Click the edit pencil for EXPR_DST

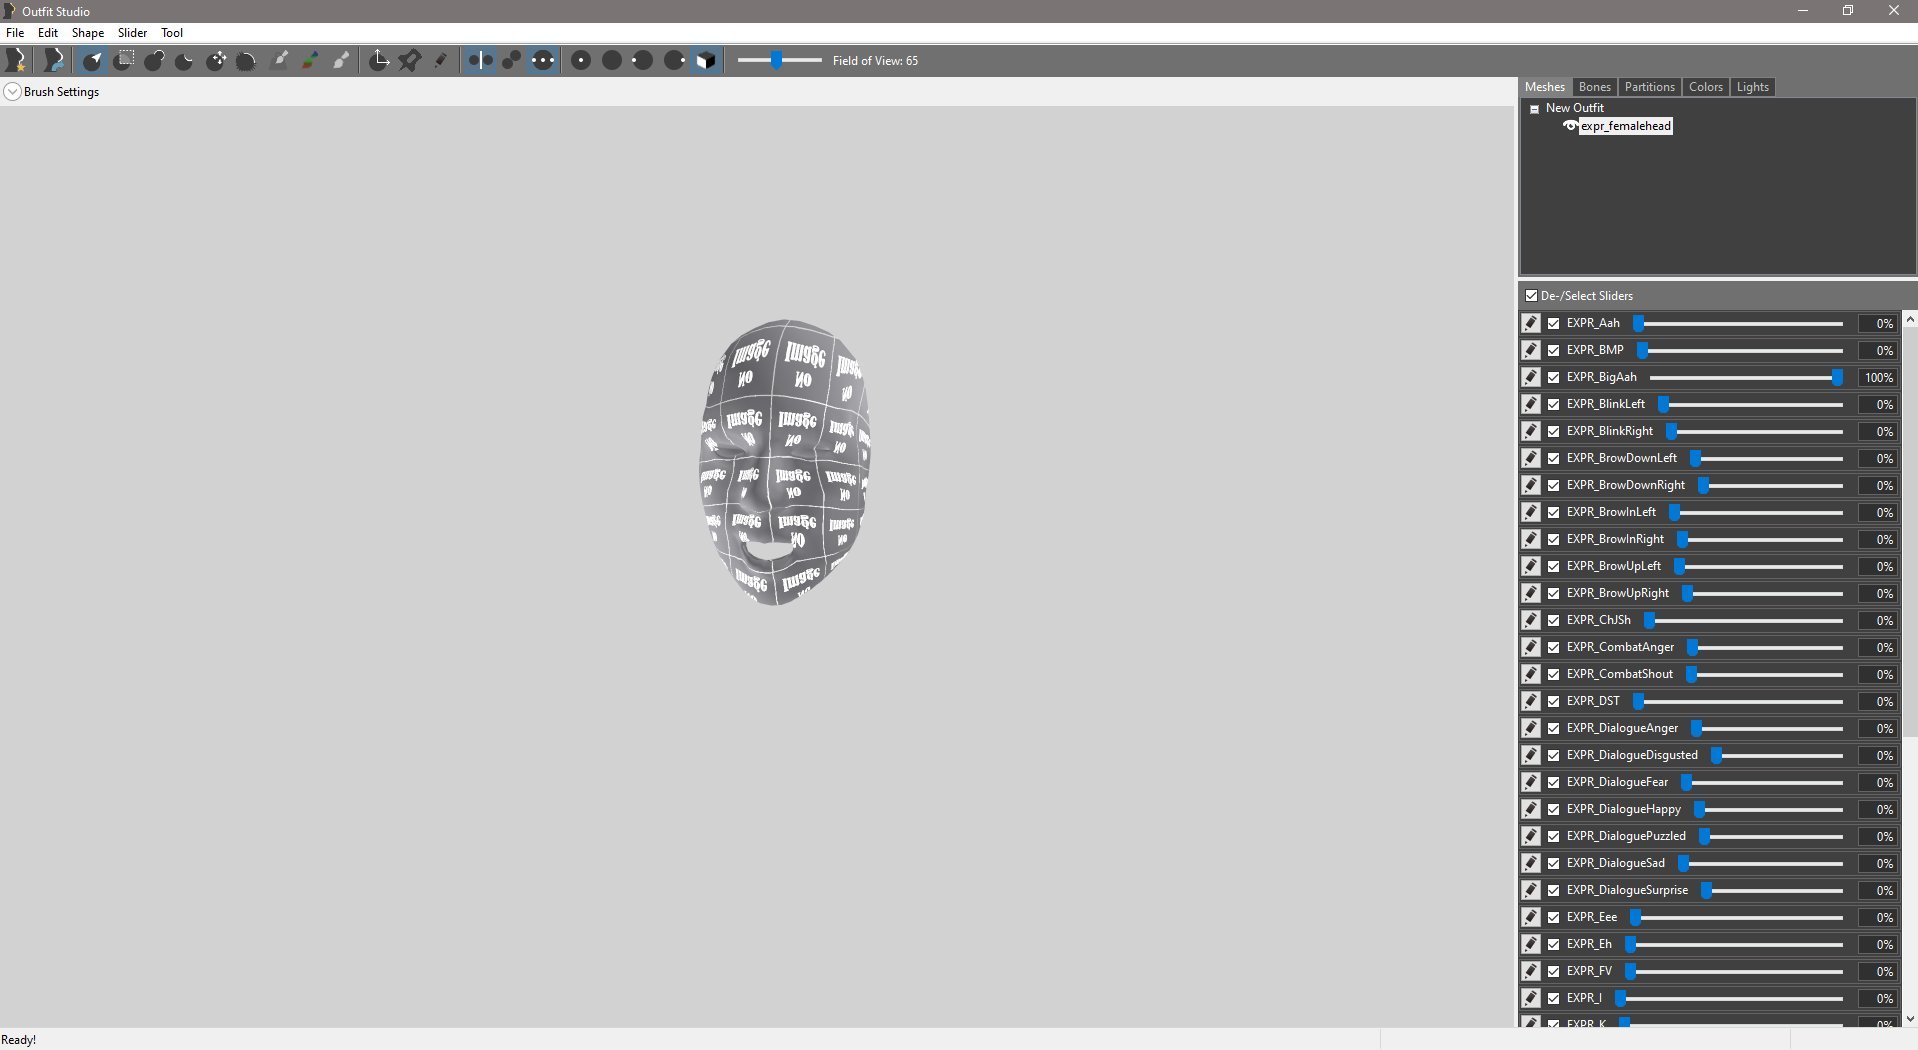1531,702
